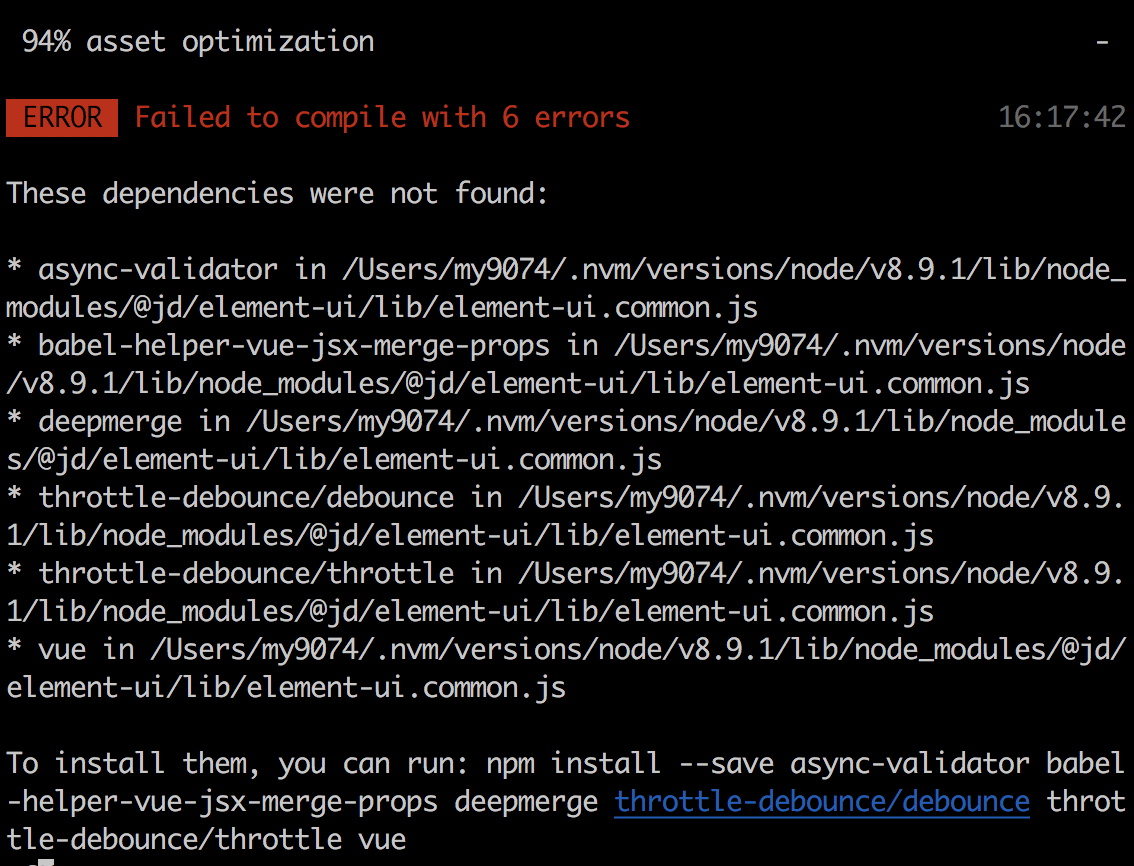Click the 16:17:42 timestamp

(x=1062, y=117)
